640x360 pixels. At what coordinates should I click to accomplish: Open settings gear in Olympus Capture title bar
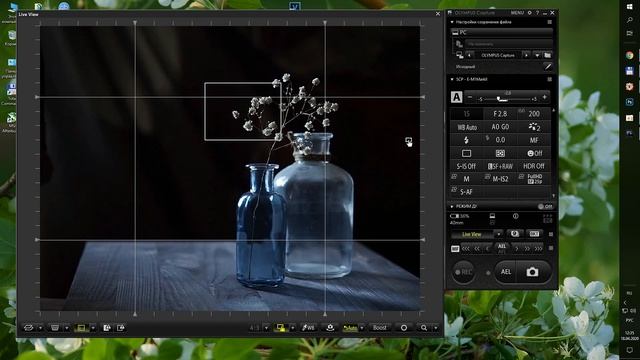(x=530, y=13)
